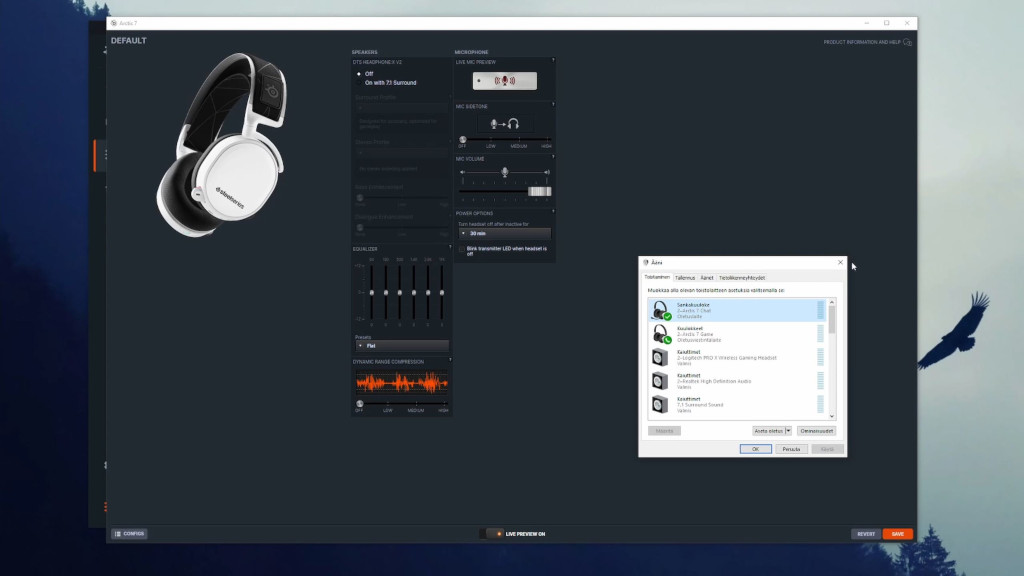Click the Arctis 7 Game headphones device icon

coord(661,334)
